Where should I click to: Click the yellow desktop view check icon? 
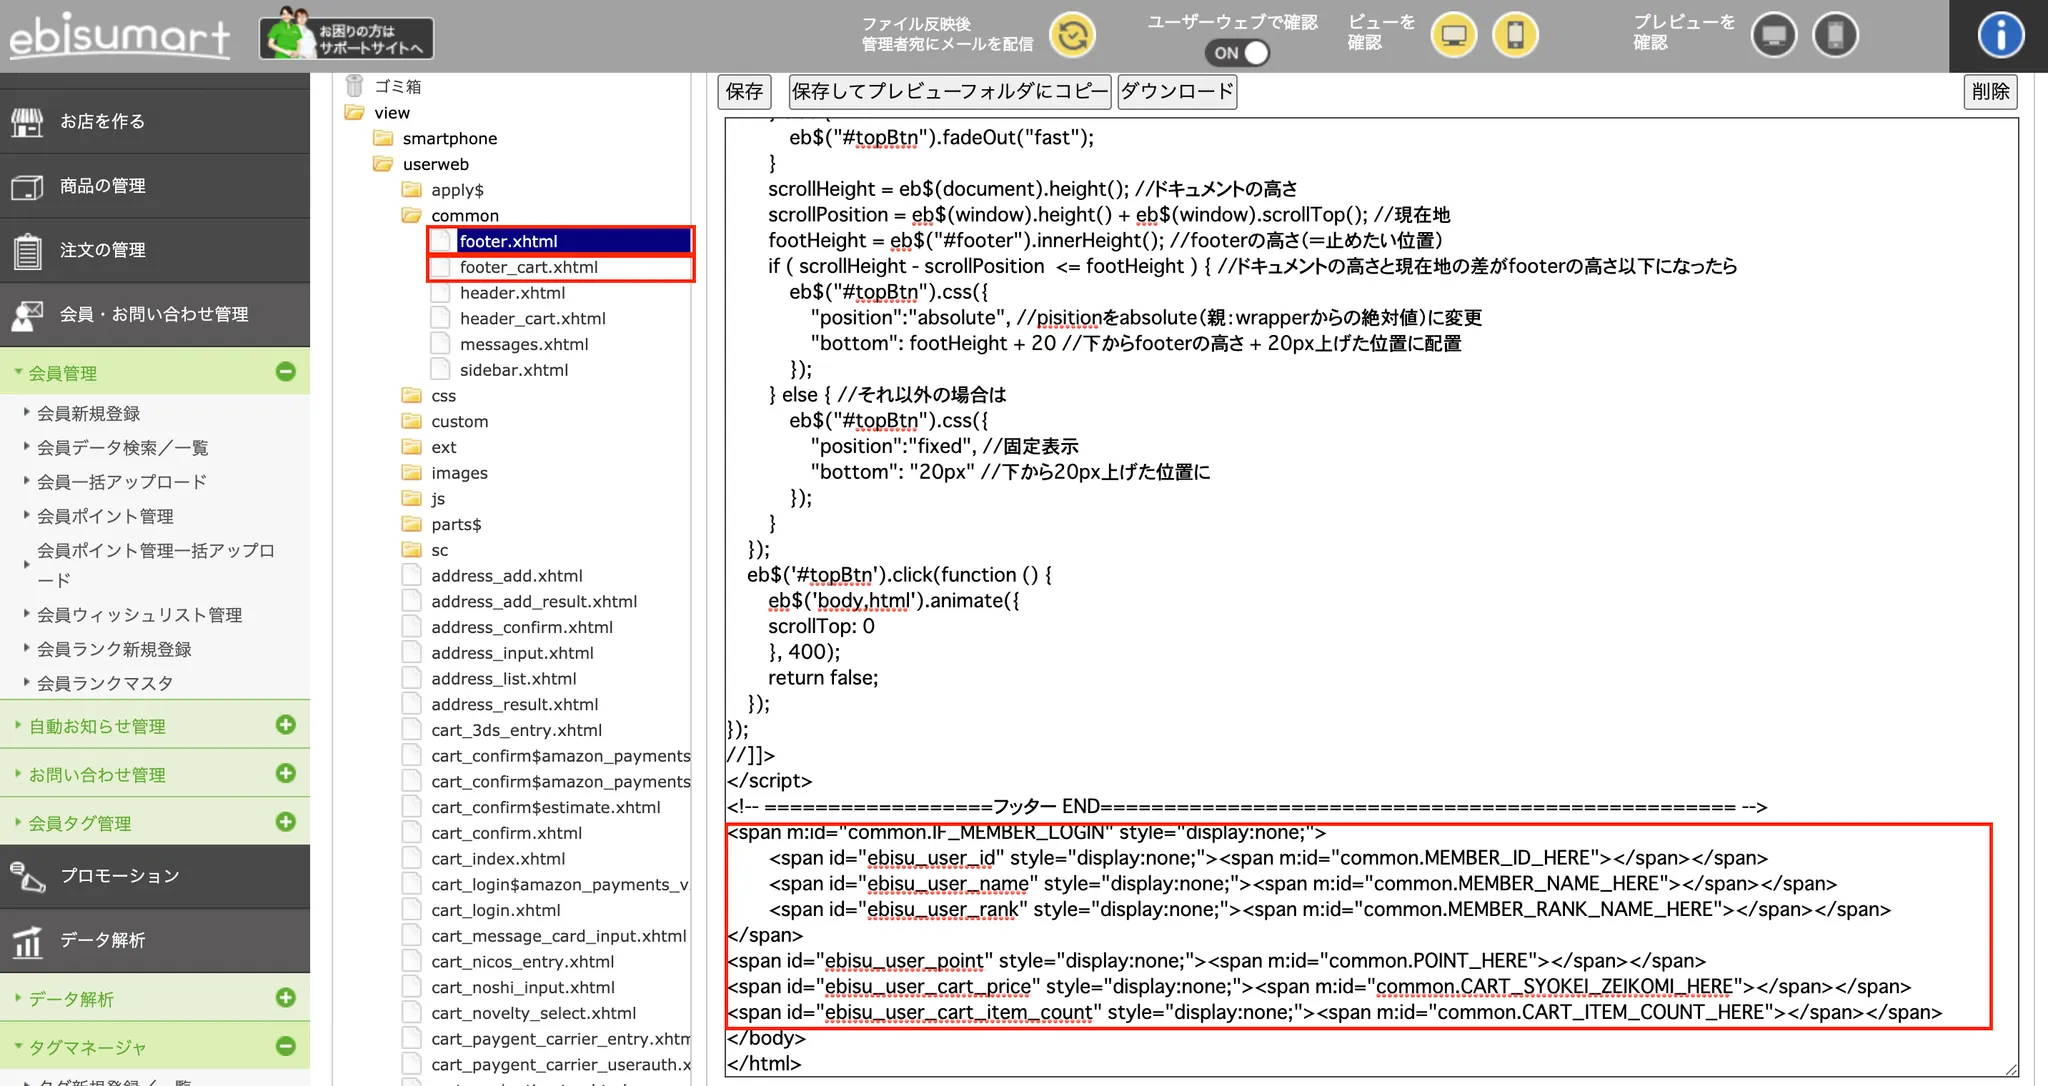(1454, 36)
